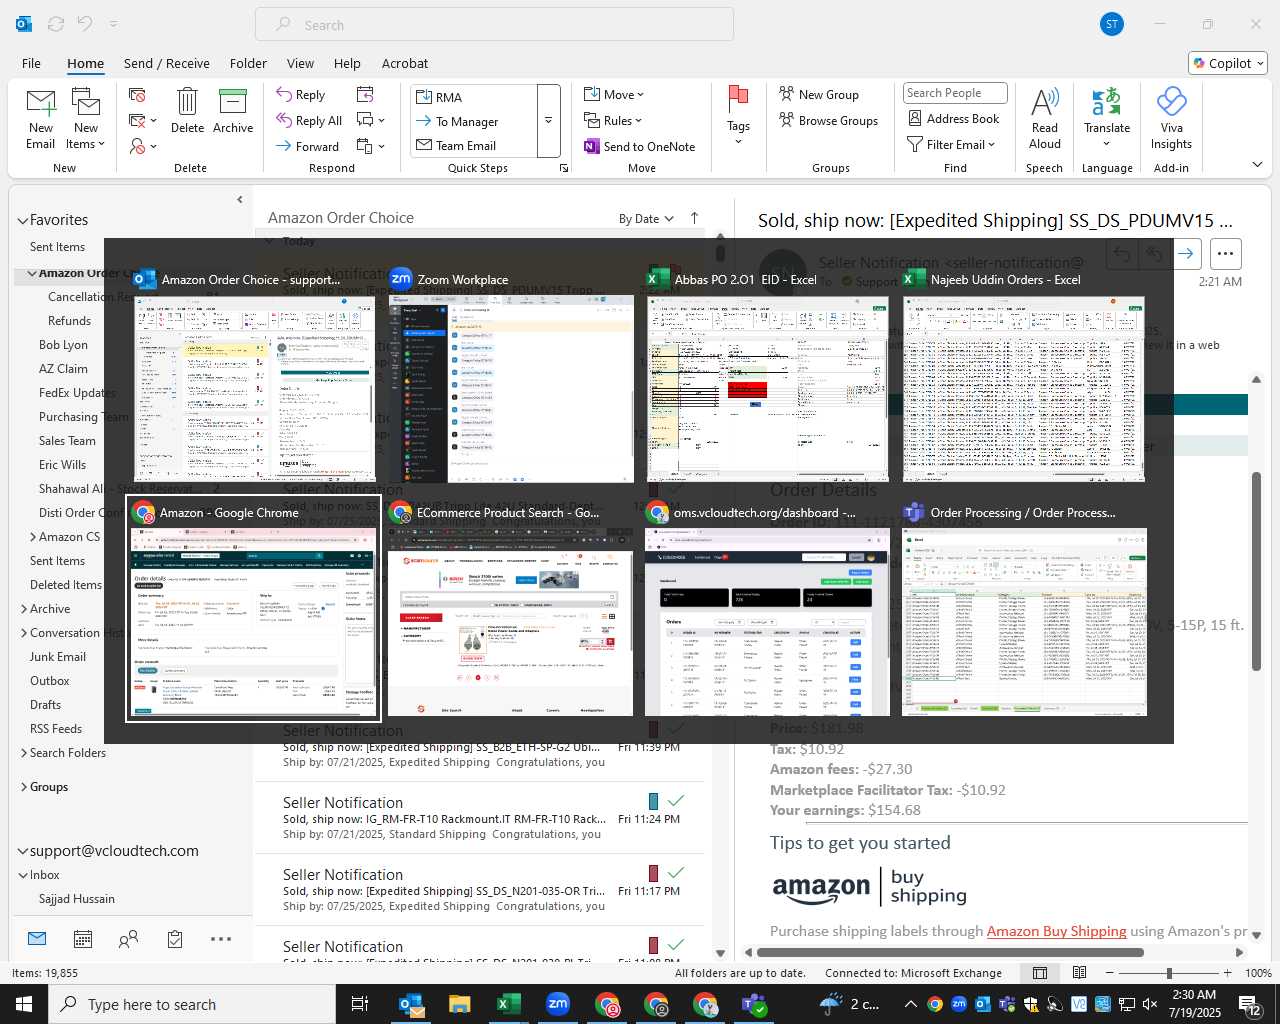This screenshot has width=1280, height=1024.
Task: Open the Rules dropdown
Action: [x=613, y=120]
